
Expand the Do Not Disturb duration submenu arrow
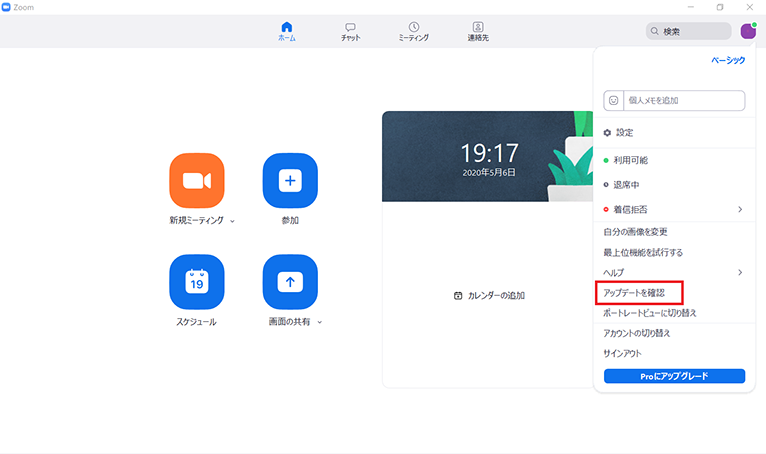(740, 209)
